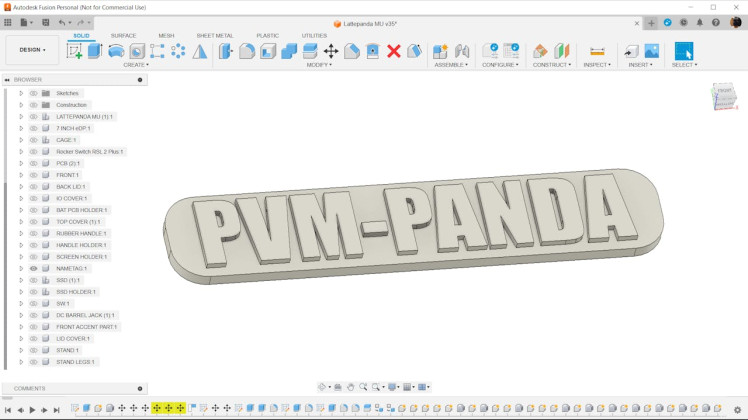Screen dimensions: 748x420
Task: Show the RUBBER HANDLE:1 component
Action: pos(33,233)
